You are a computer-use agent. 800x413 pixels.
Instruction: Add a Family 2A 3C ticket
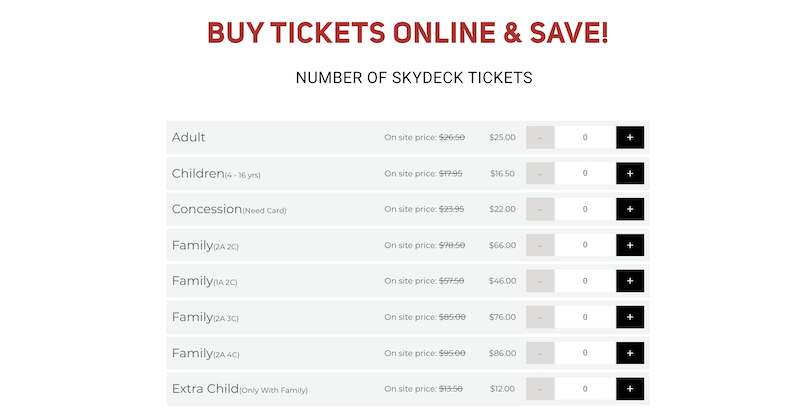tap(630, 317)
